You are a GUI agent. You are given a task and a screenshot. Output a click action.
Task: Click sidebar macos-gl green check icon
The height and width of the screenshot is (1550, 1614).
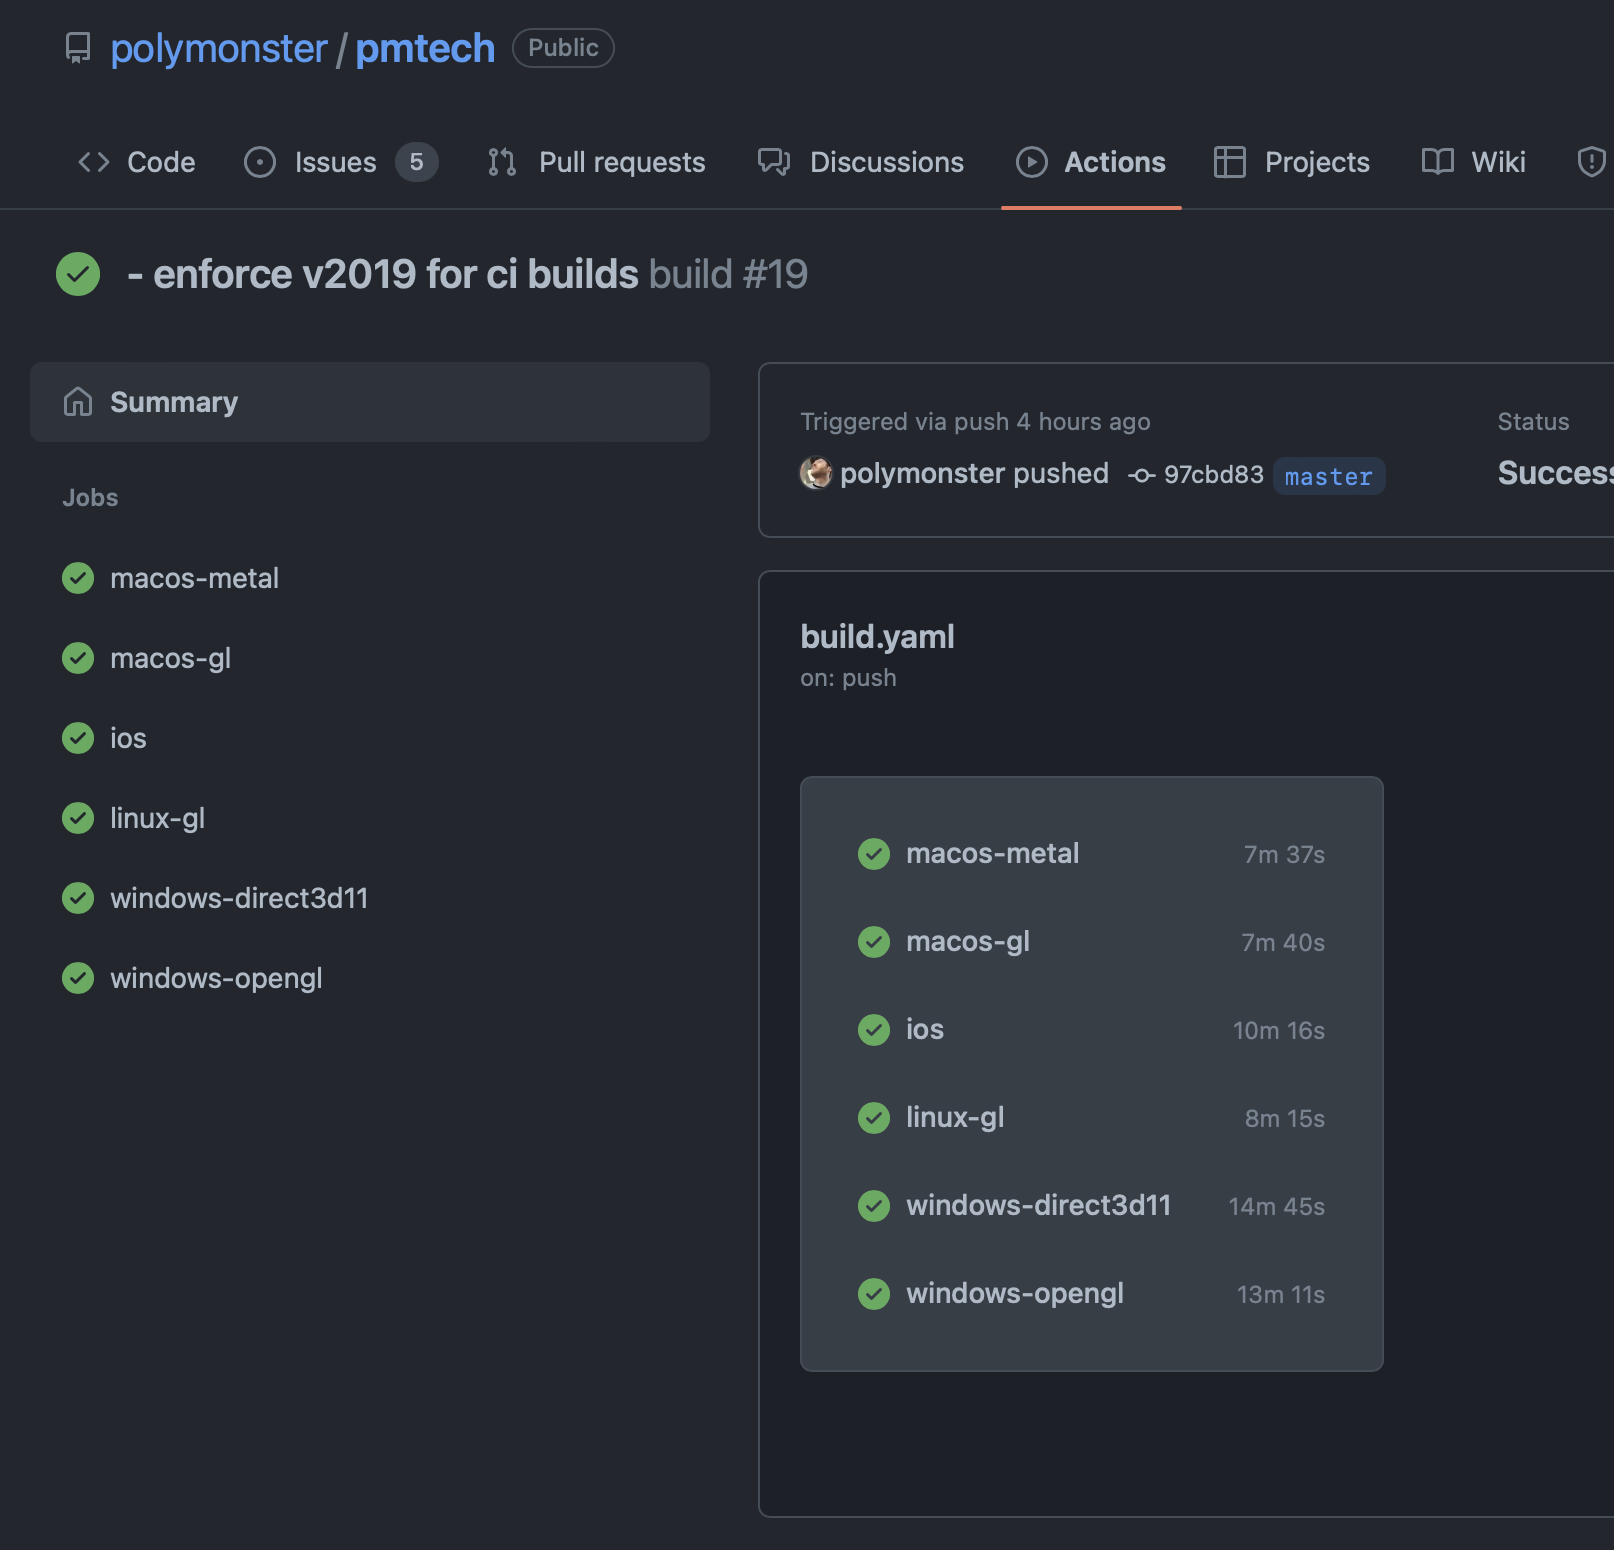pos(78,658)
